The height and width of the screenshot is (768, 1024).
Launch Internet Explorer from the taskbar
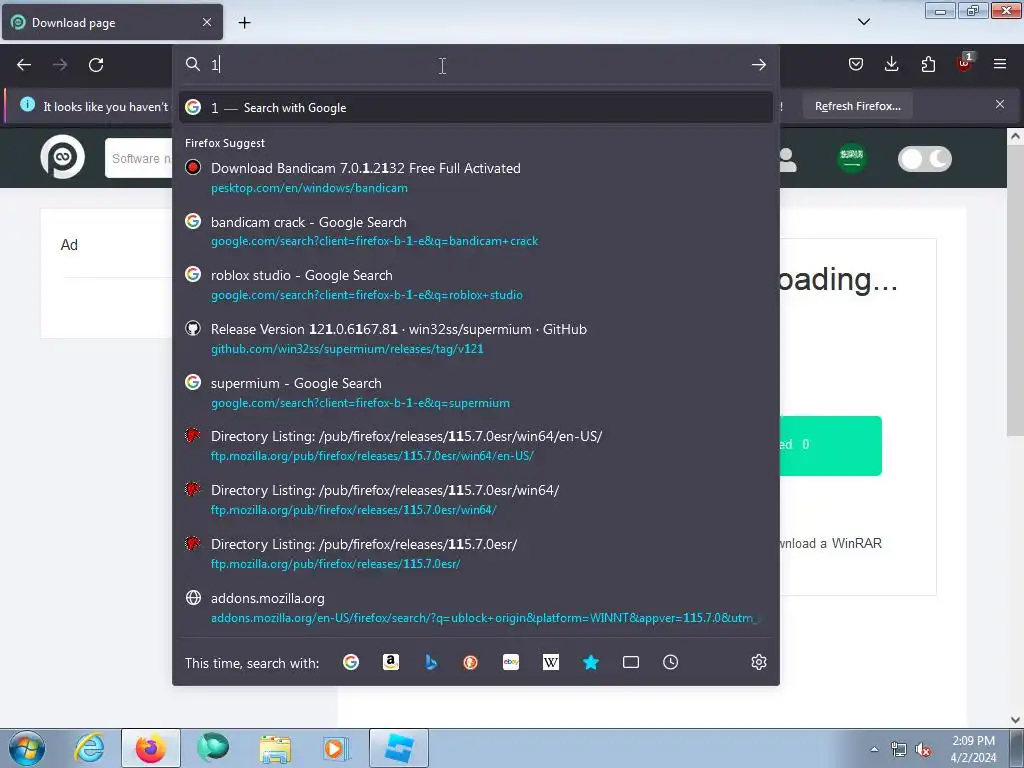click(89, 748)
